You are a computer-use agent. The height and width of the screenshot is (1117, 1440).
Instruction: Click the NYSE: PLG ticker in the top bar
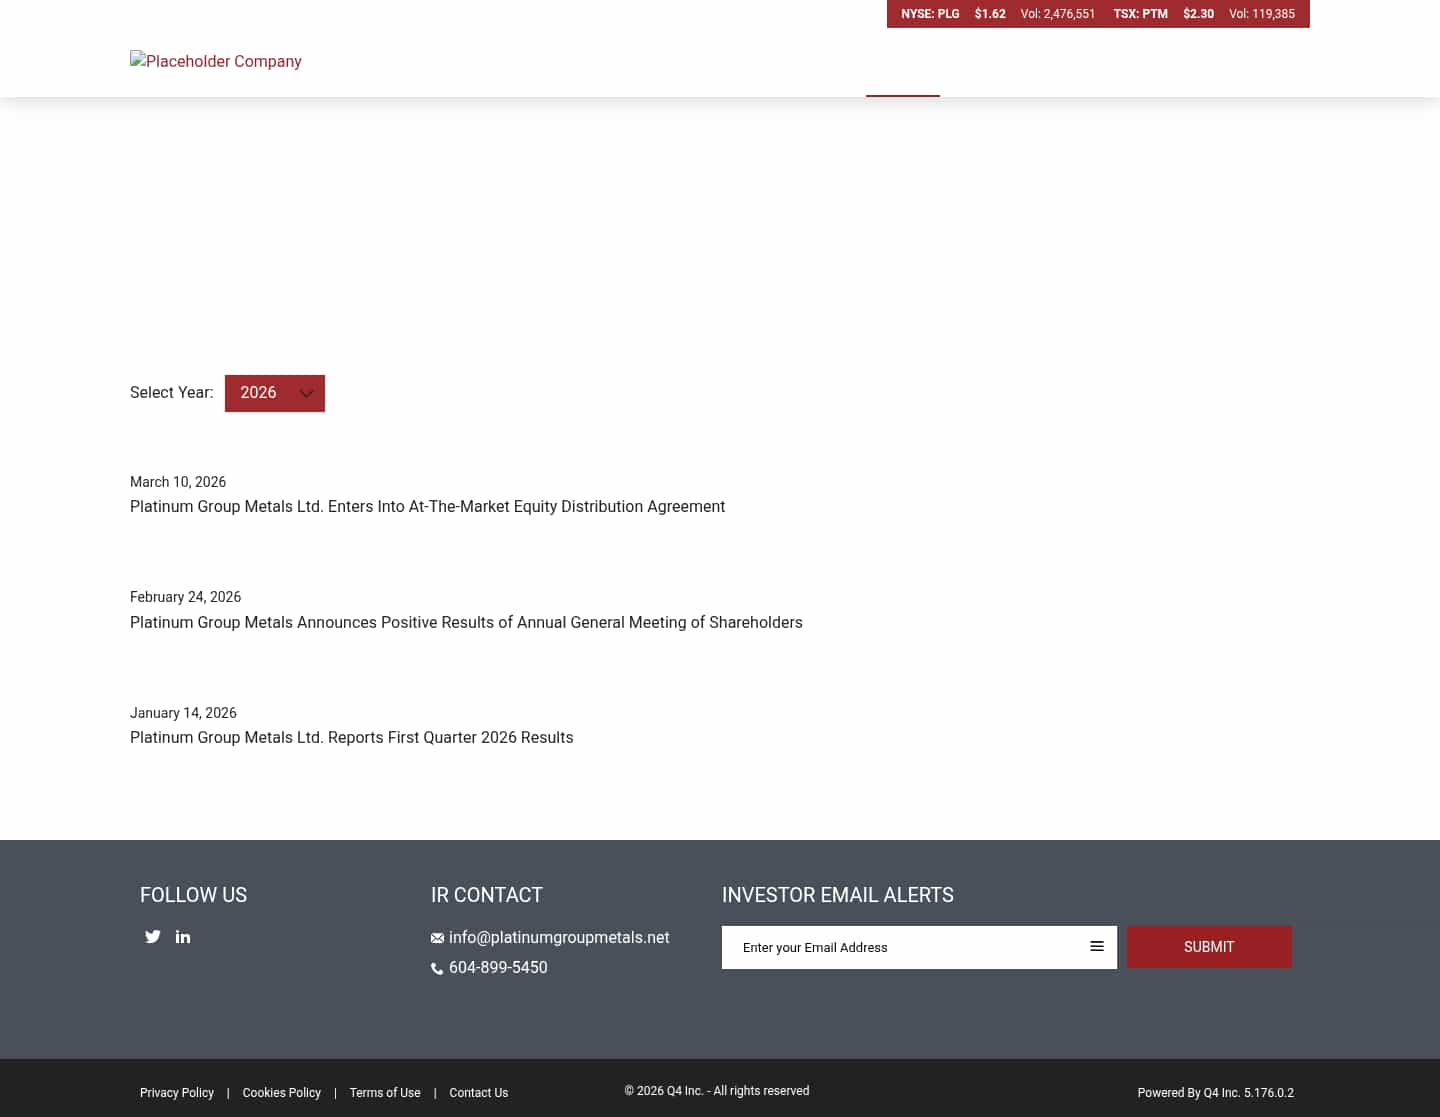pos(930,14)
